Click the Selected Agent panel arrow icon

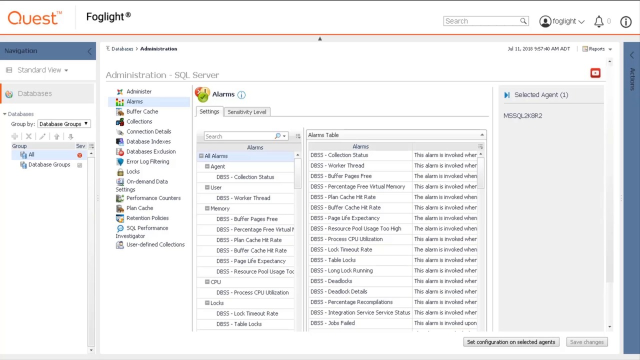tap(507, 95)
